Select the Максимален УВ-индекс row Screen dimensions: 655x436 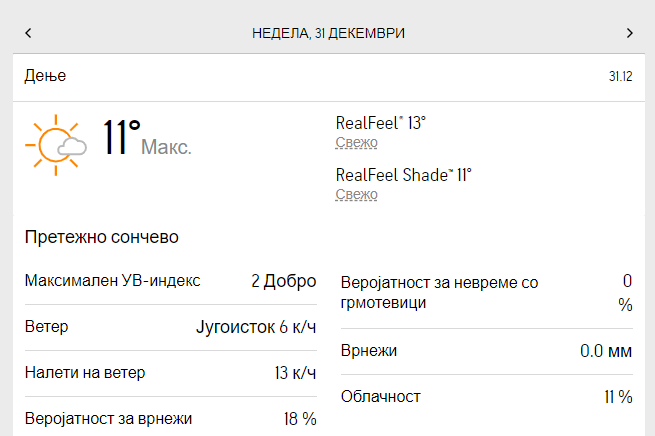[170, 281]
